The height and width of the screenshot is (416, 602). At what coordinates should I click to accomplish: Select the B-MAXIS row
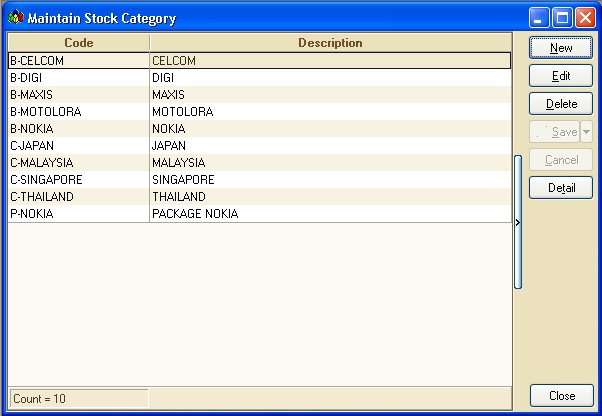(260, 94)
